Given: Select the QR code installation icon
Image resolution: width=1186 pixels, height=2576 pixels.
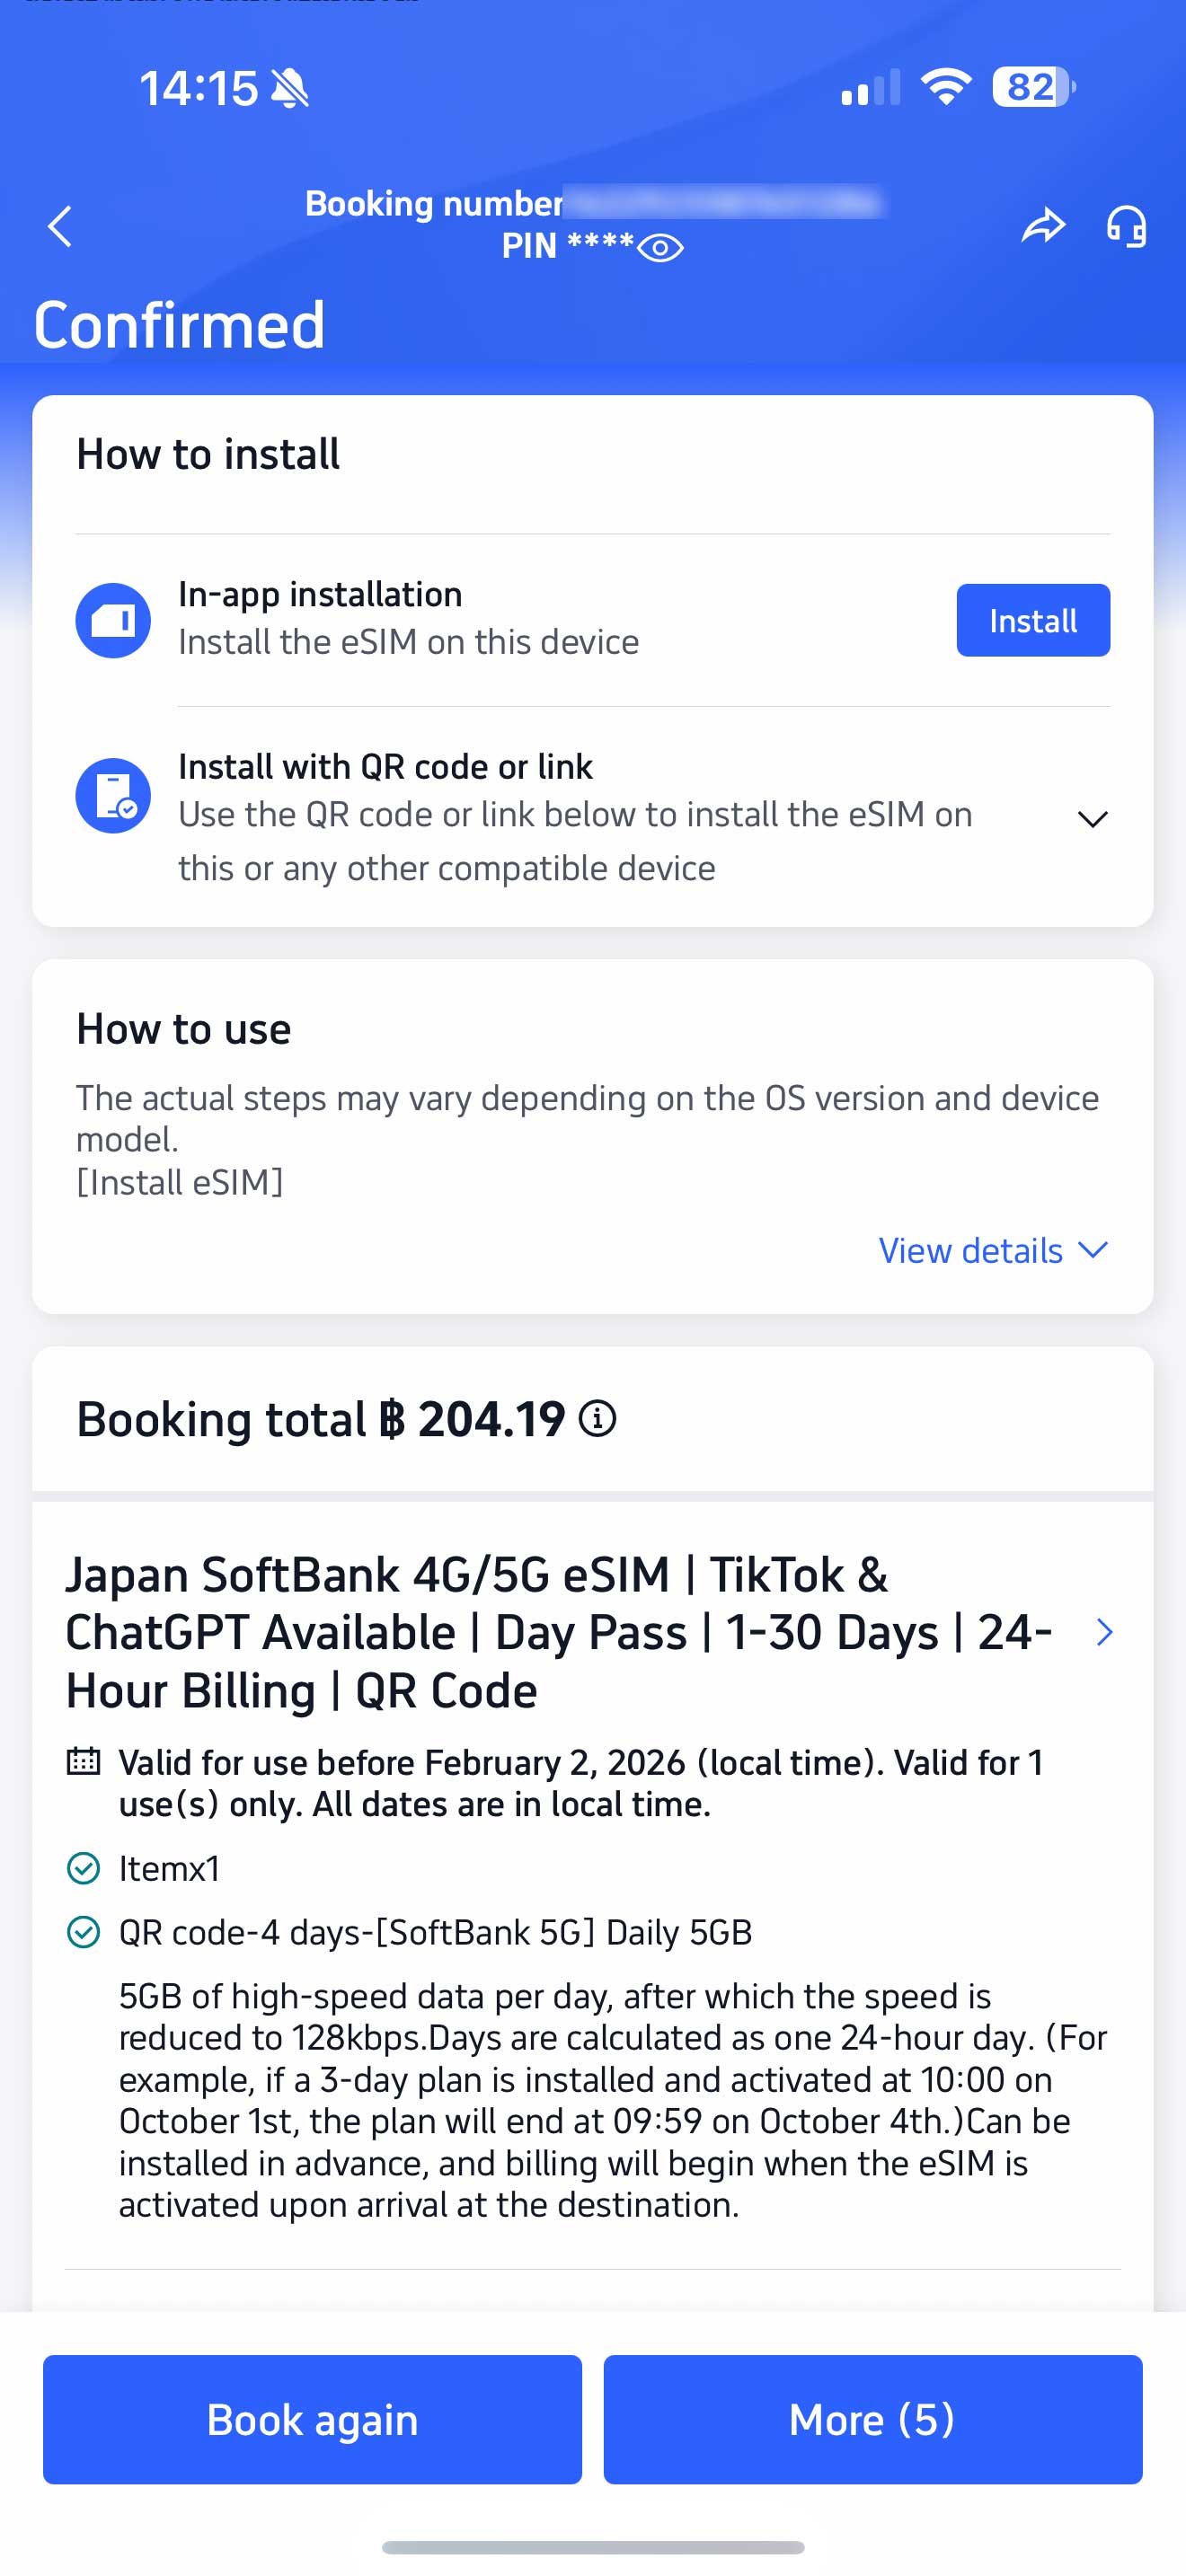Looking at the screenshot, I should coord(112,794).
